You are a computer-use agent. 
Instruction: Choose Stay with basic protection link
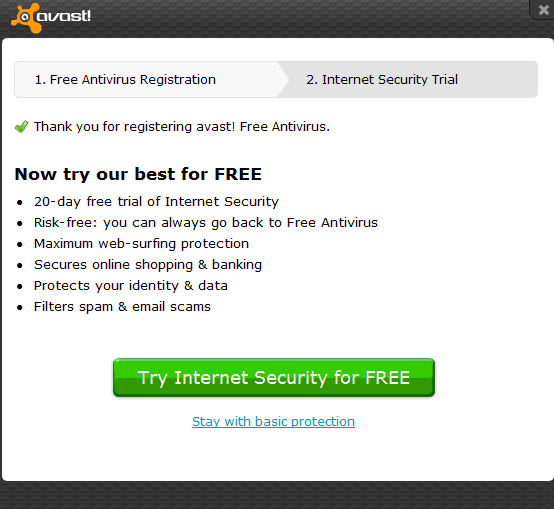[x=273, y=421]
